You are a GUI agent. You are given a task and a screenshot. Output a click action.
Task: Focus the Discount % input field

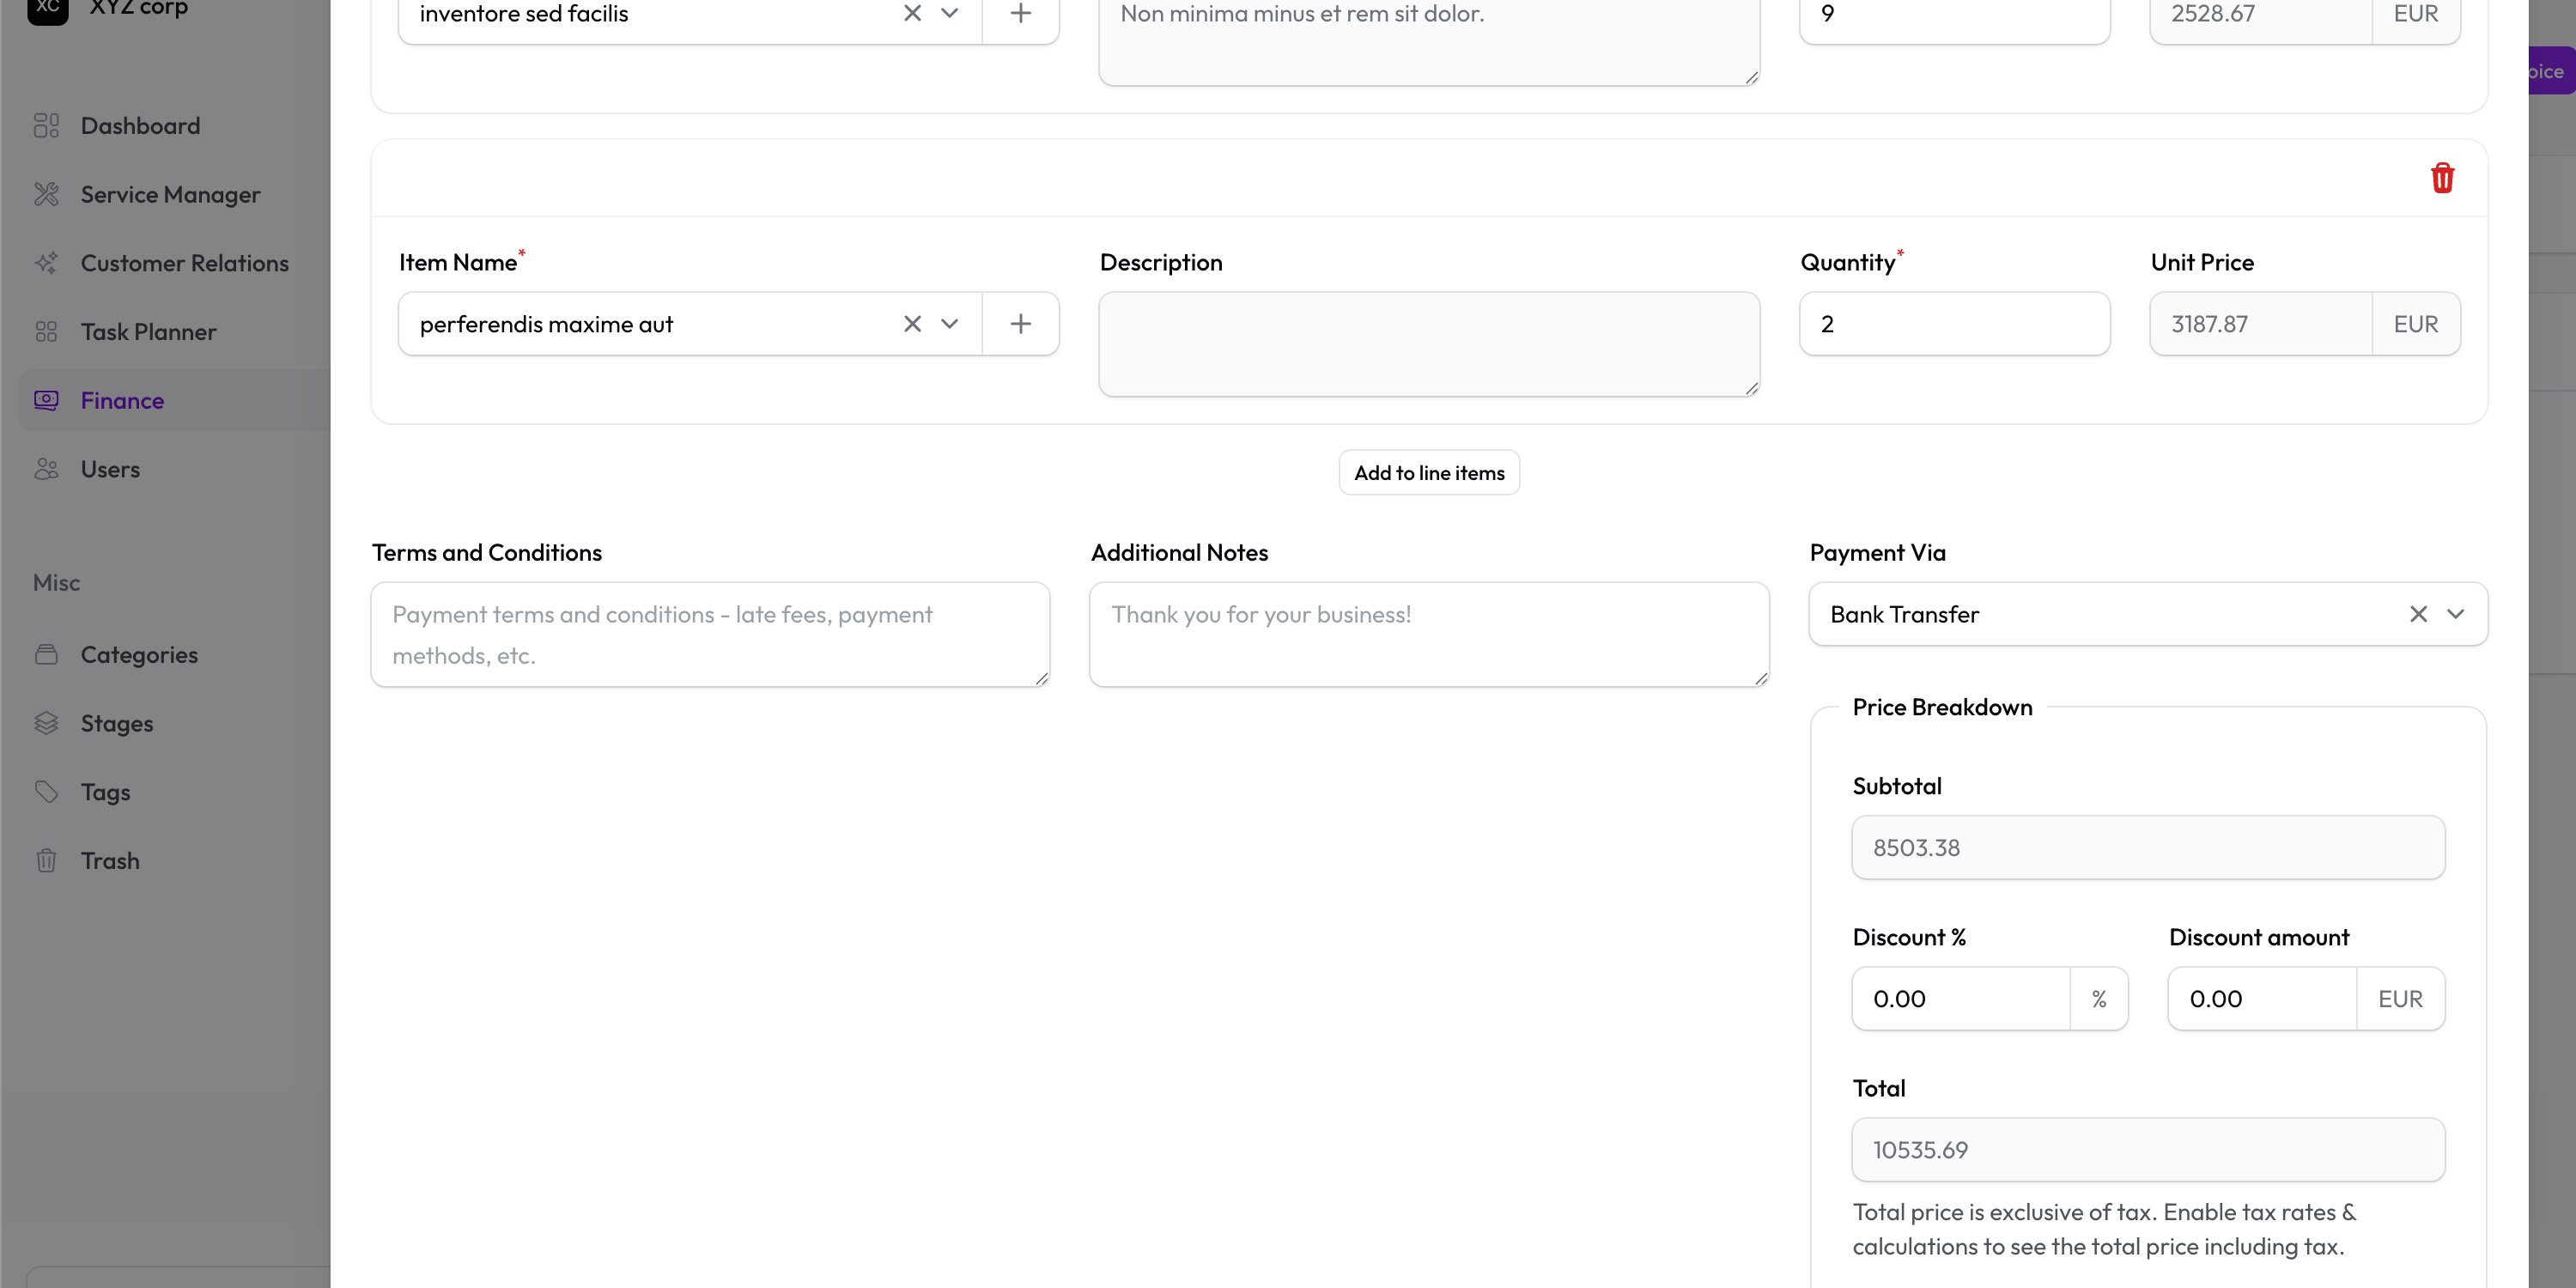coord(1960,999)
